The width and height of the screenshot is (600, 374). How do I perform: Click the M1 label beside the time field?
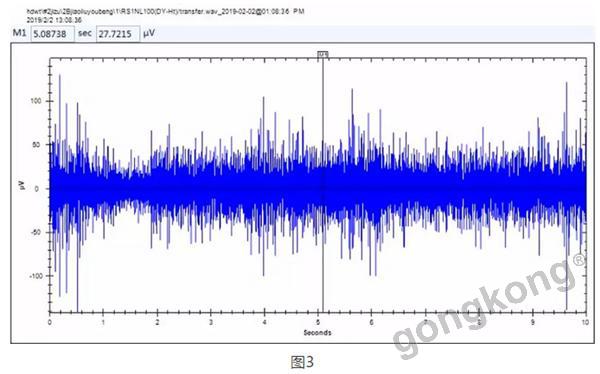pyautogui.click(x=20, y=33)
